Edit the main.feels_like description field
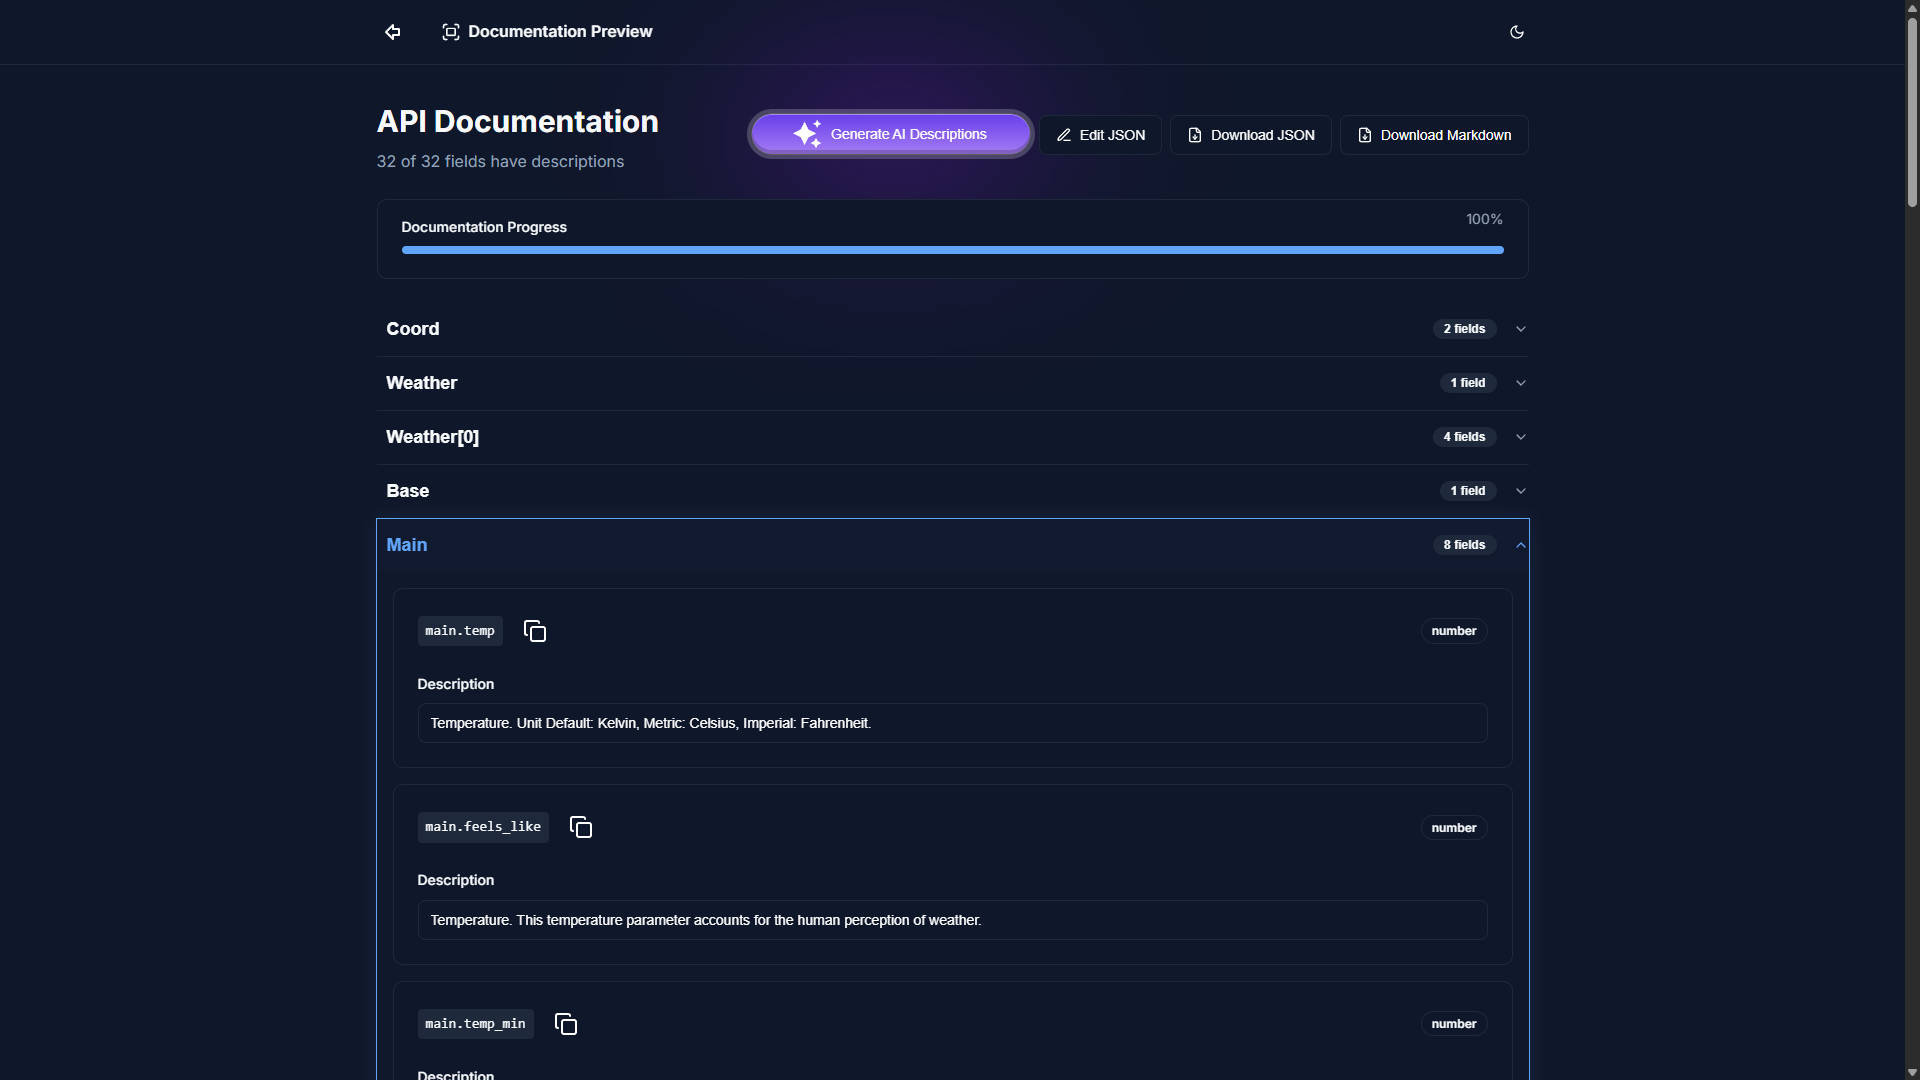Viewport: 1920px width, 1080px height. (x=952, y=920)
